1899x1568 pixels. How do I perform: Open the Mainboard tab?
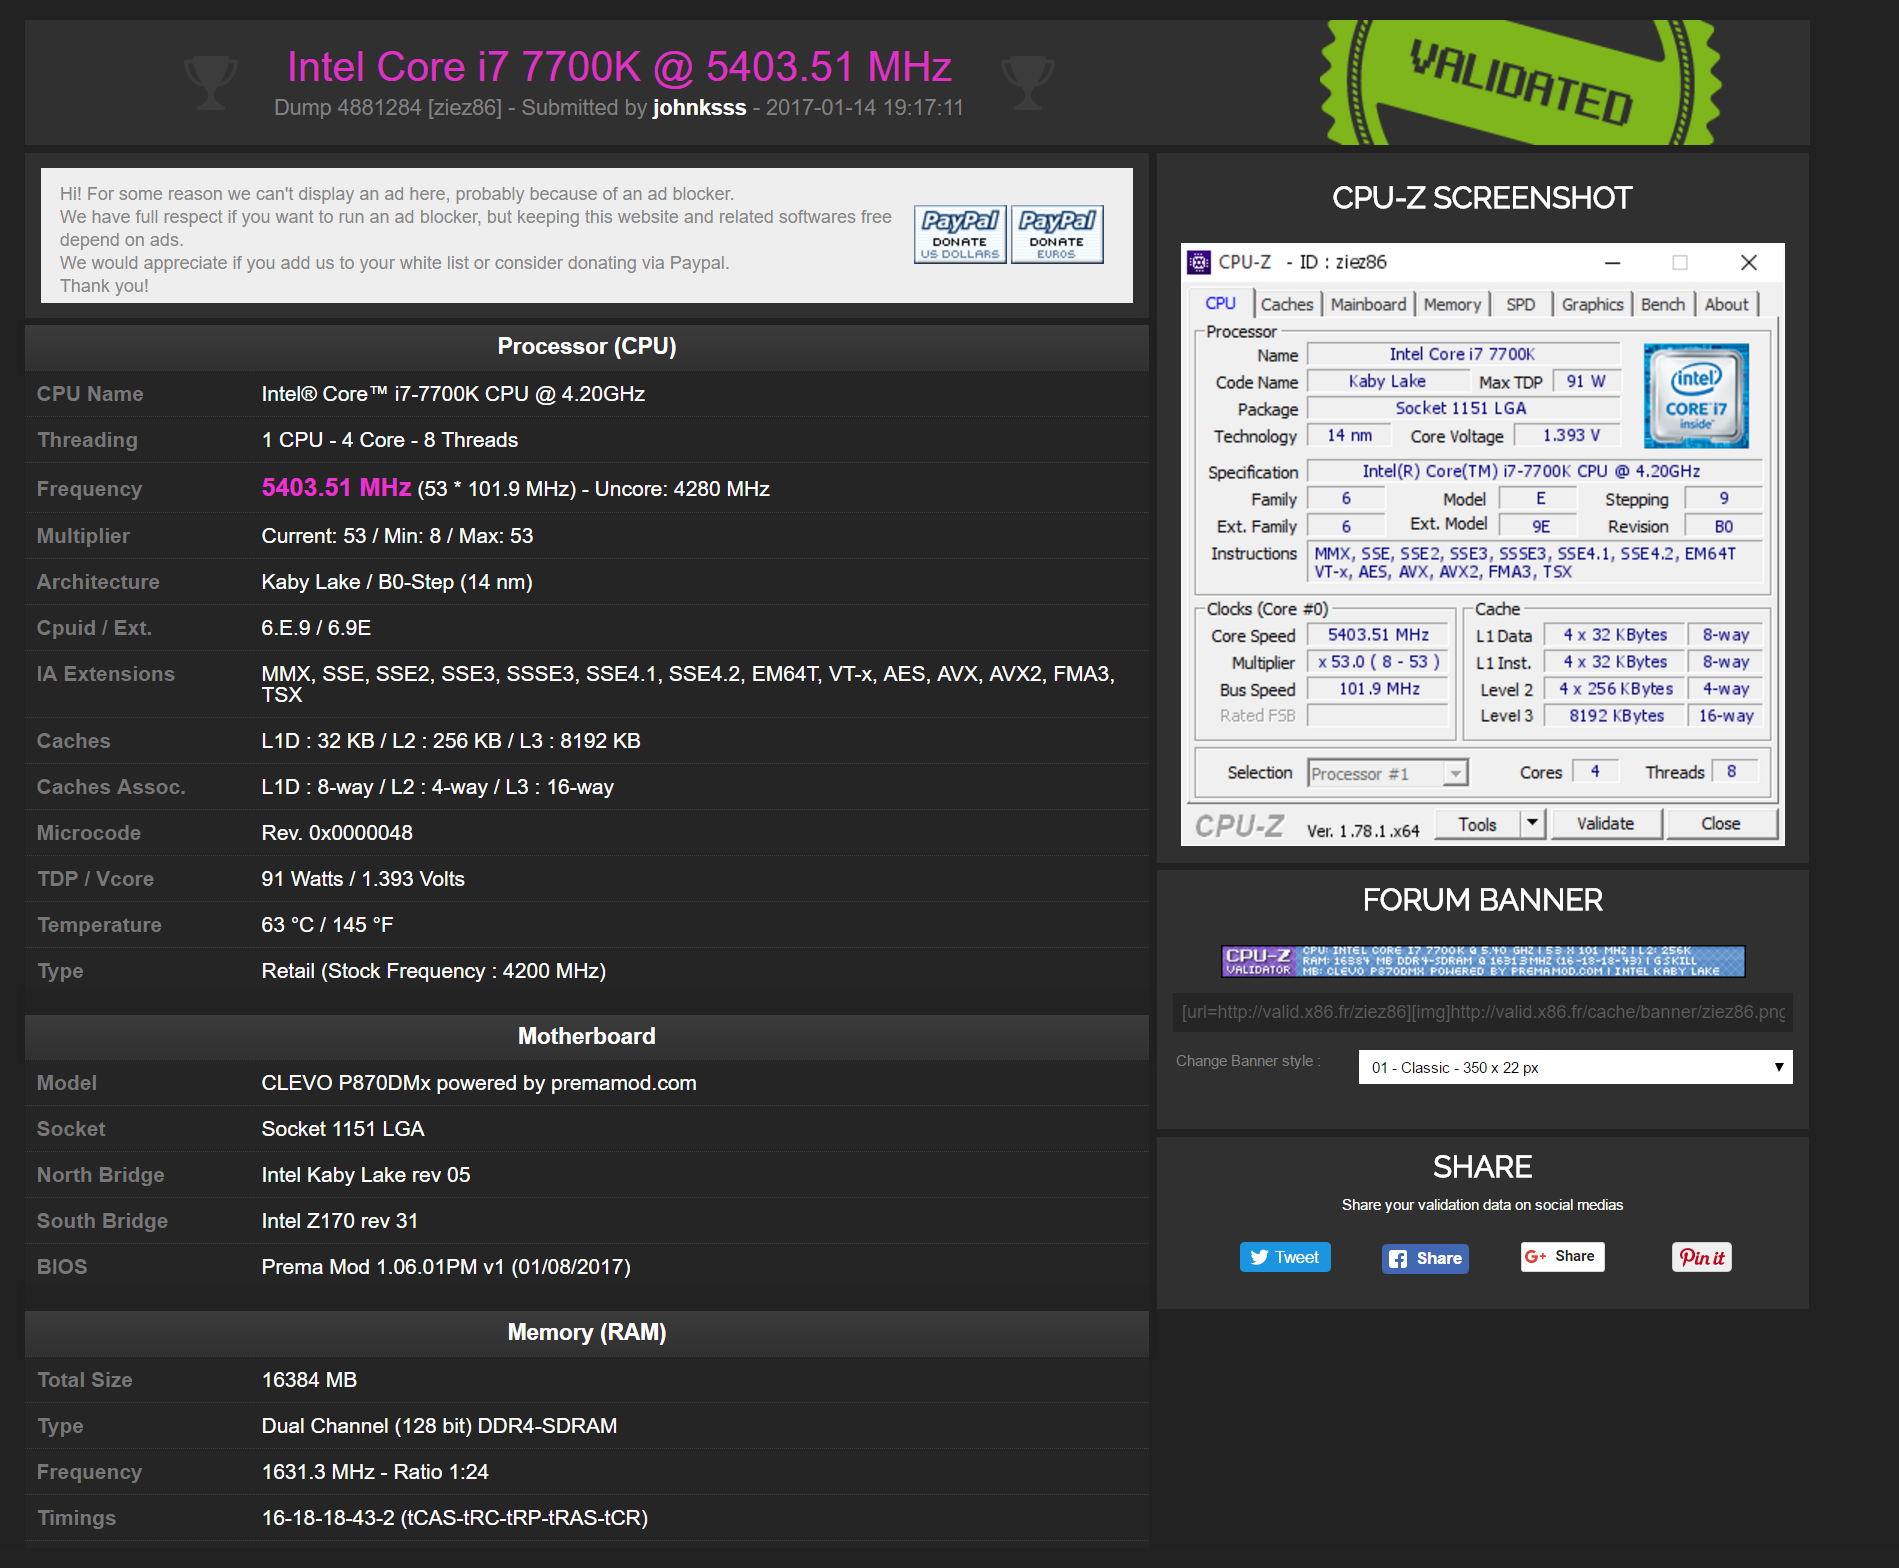1368,304
